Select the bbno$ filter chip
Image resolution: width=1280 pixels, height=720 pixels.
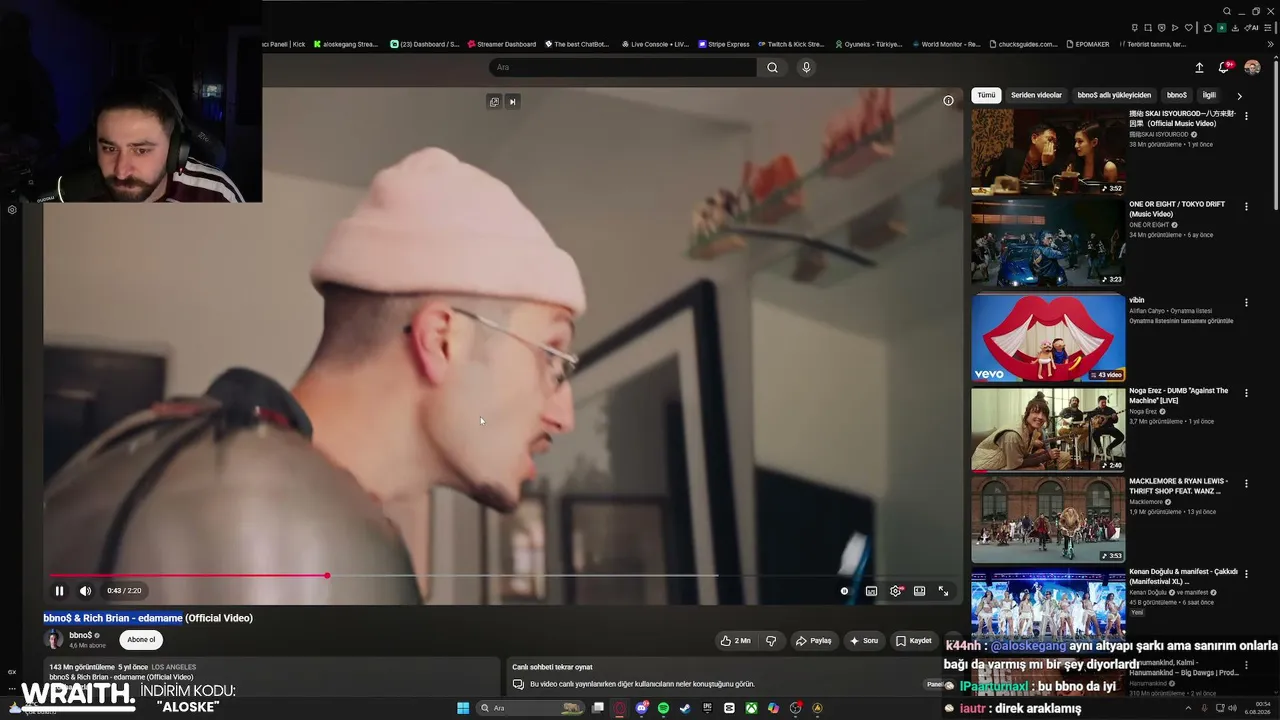point(1177,95)
